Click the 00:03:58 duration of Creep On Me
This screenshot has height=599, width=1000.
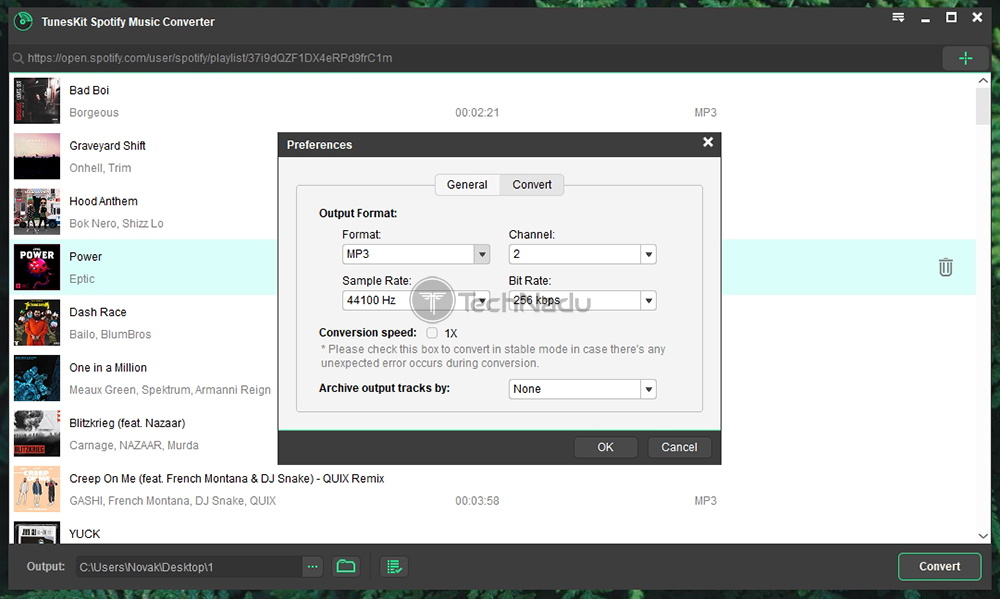click(x=477, y=501)
